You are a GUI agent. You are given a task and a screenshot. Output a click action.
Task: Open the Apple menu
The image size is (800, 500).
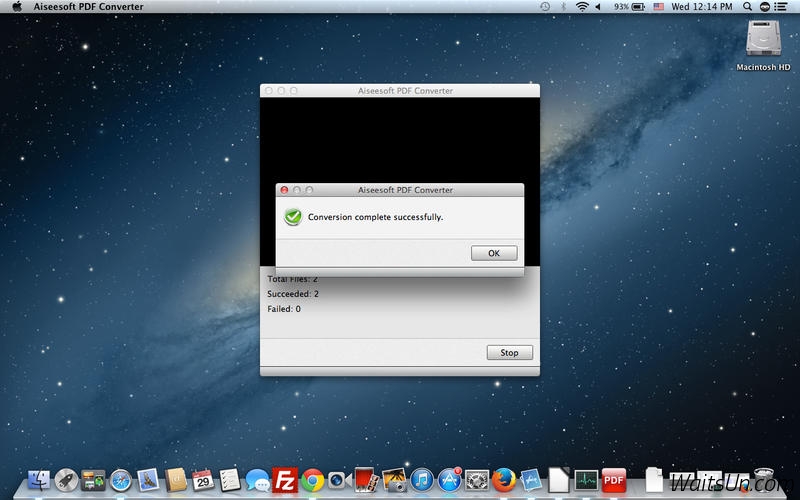(17, 7)
